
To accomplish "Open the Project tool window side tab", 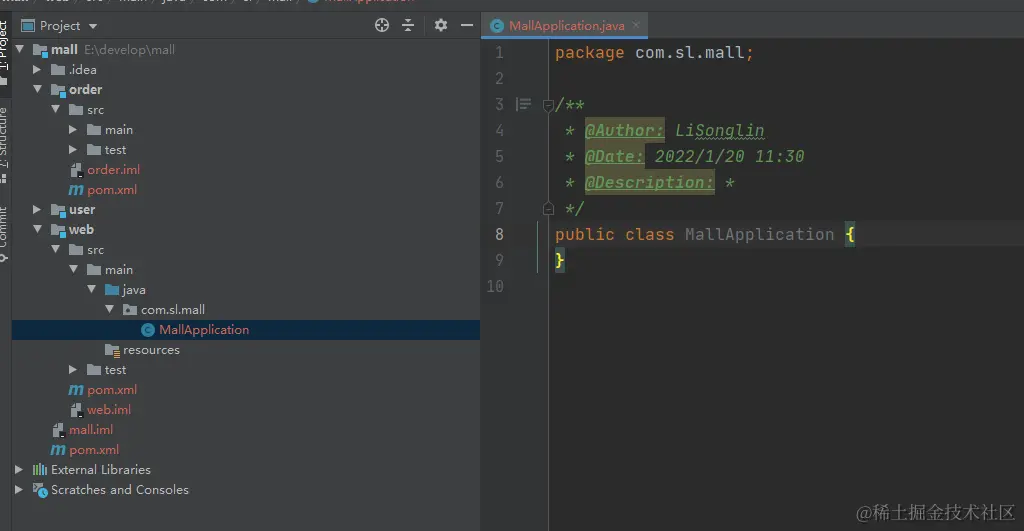I will tap(4, 52).
